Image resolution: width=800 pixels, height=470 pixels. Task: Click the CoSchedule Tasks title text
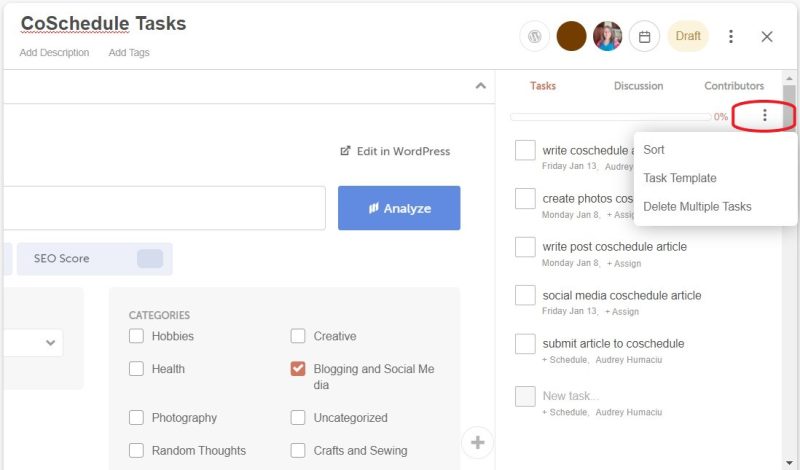[x=103, y=23]
